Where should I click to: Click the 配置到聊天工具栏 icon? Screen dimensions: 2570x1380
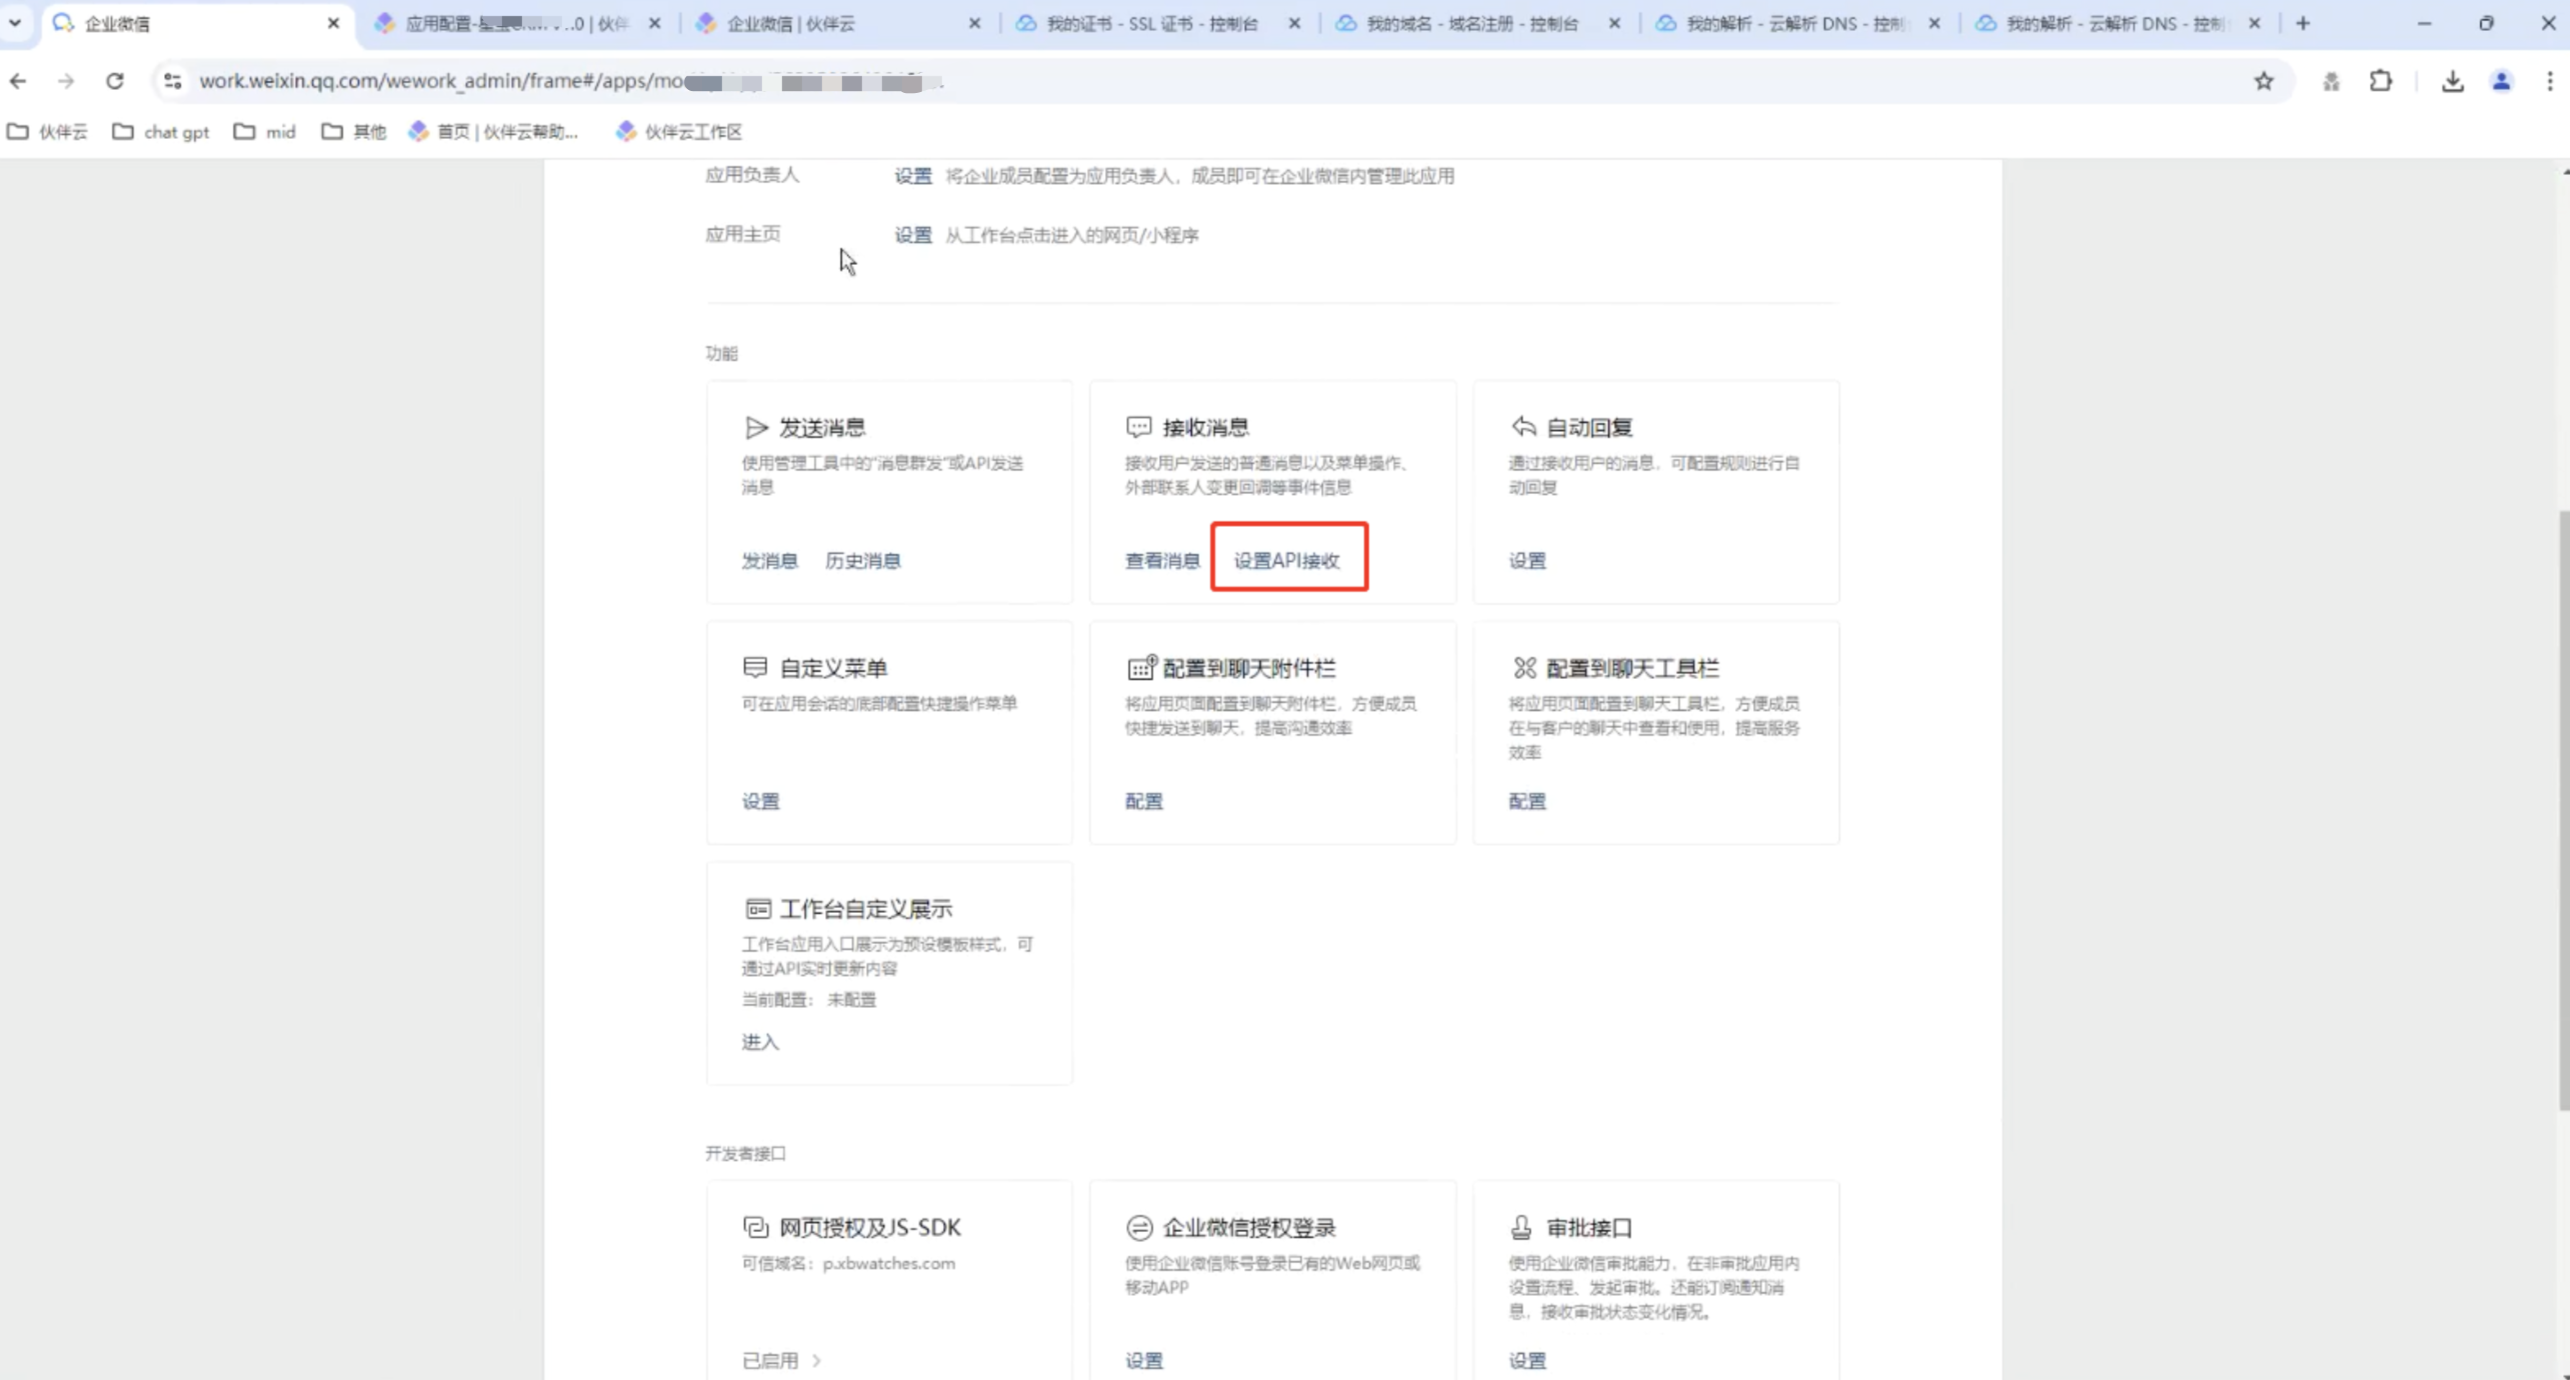click(x=1524, y=668)
